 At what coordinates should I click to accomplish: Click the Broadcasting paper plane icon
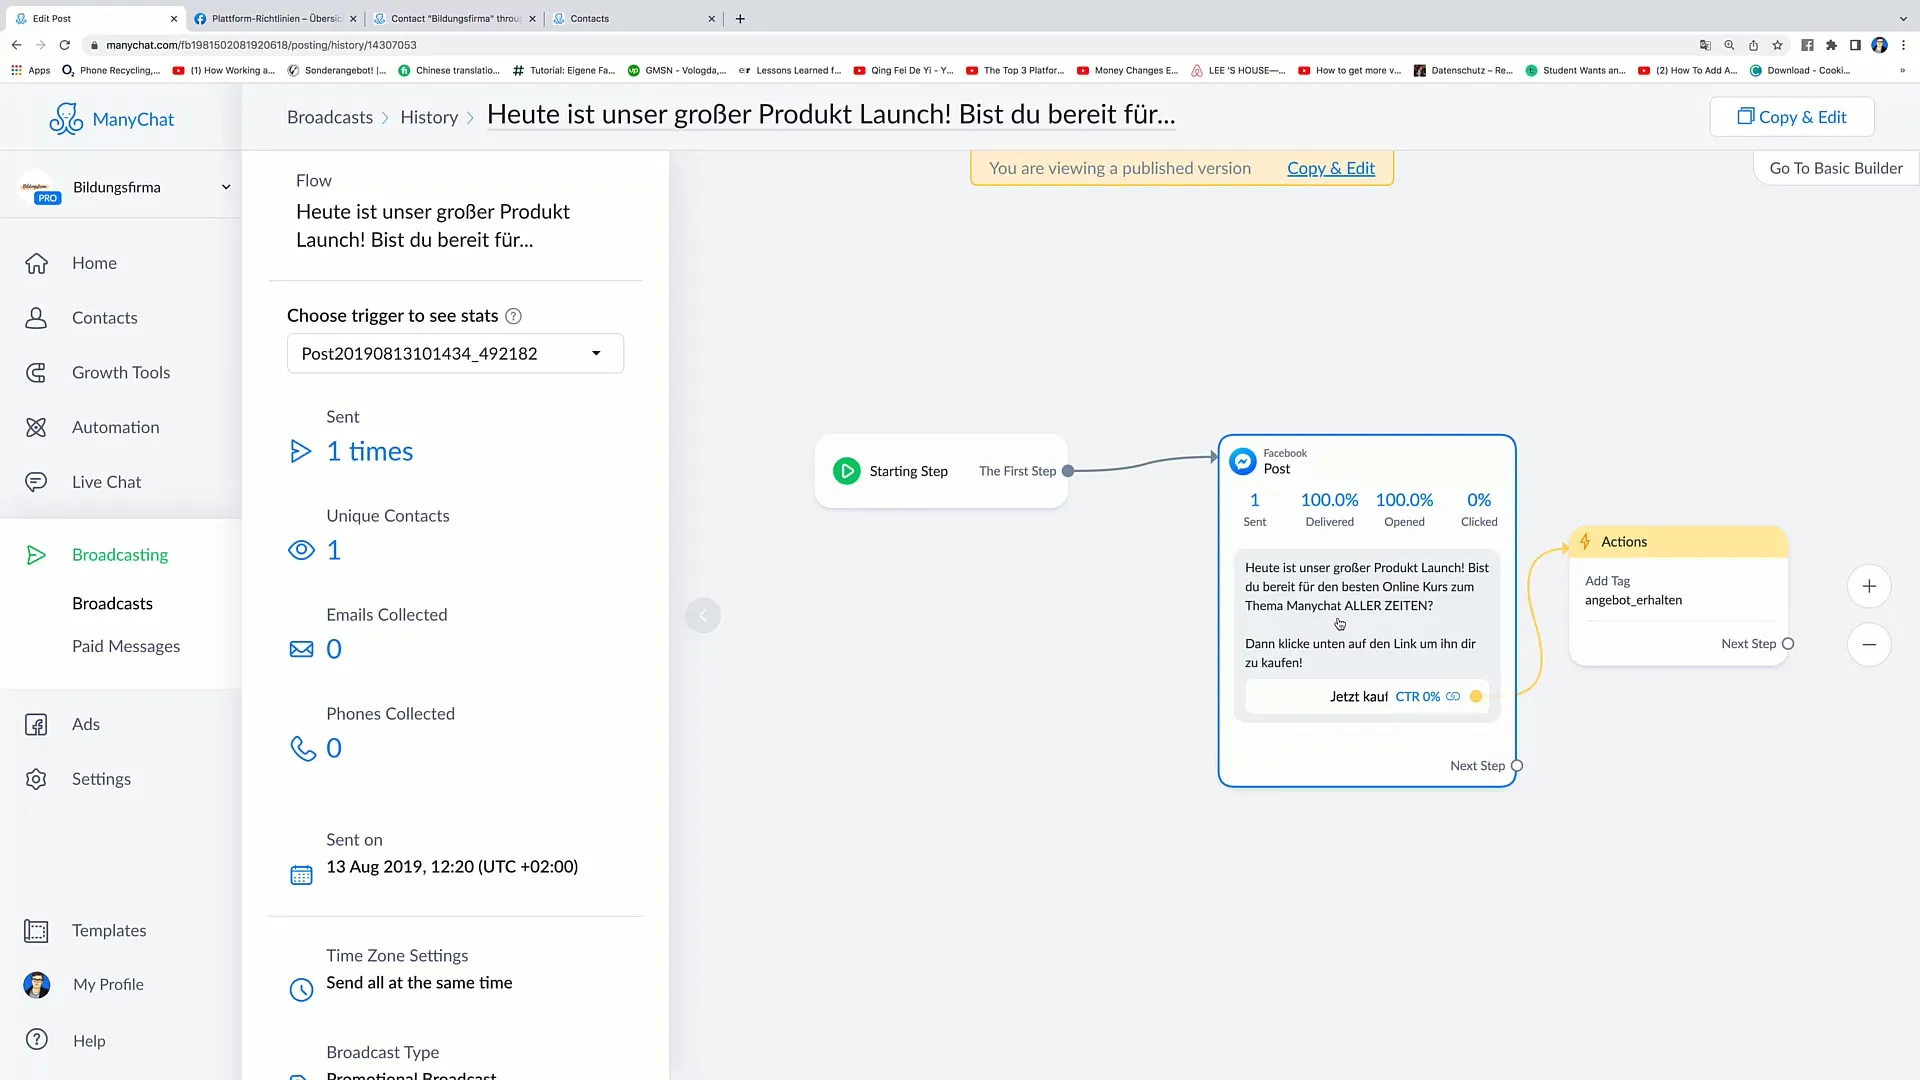pyautogui.click(x=36, y=555)
